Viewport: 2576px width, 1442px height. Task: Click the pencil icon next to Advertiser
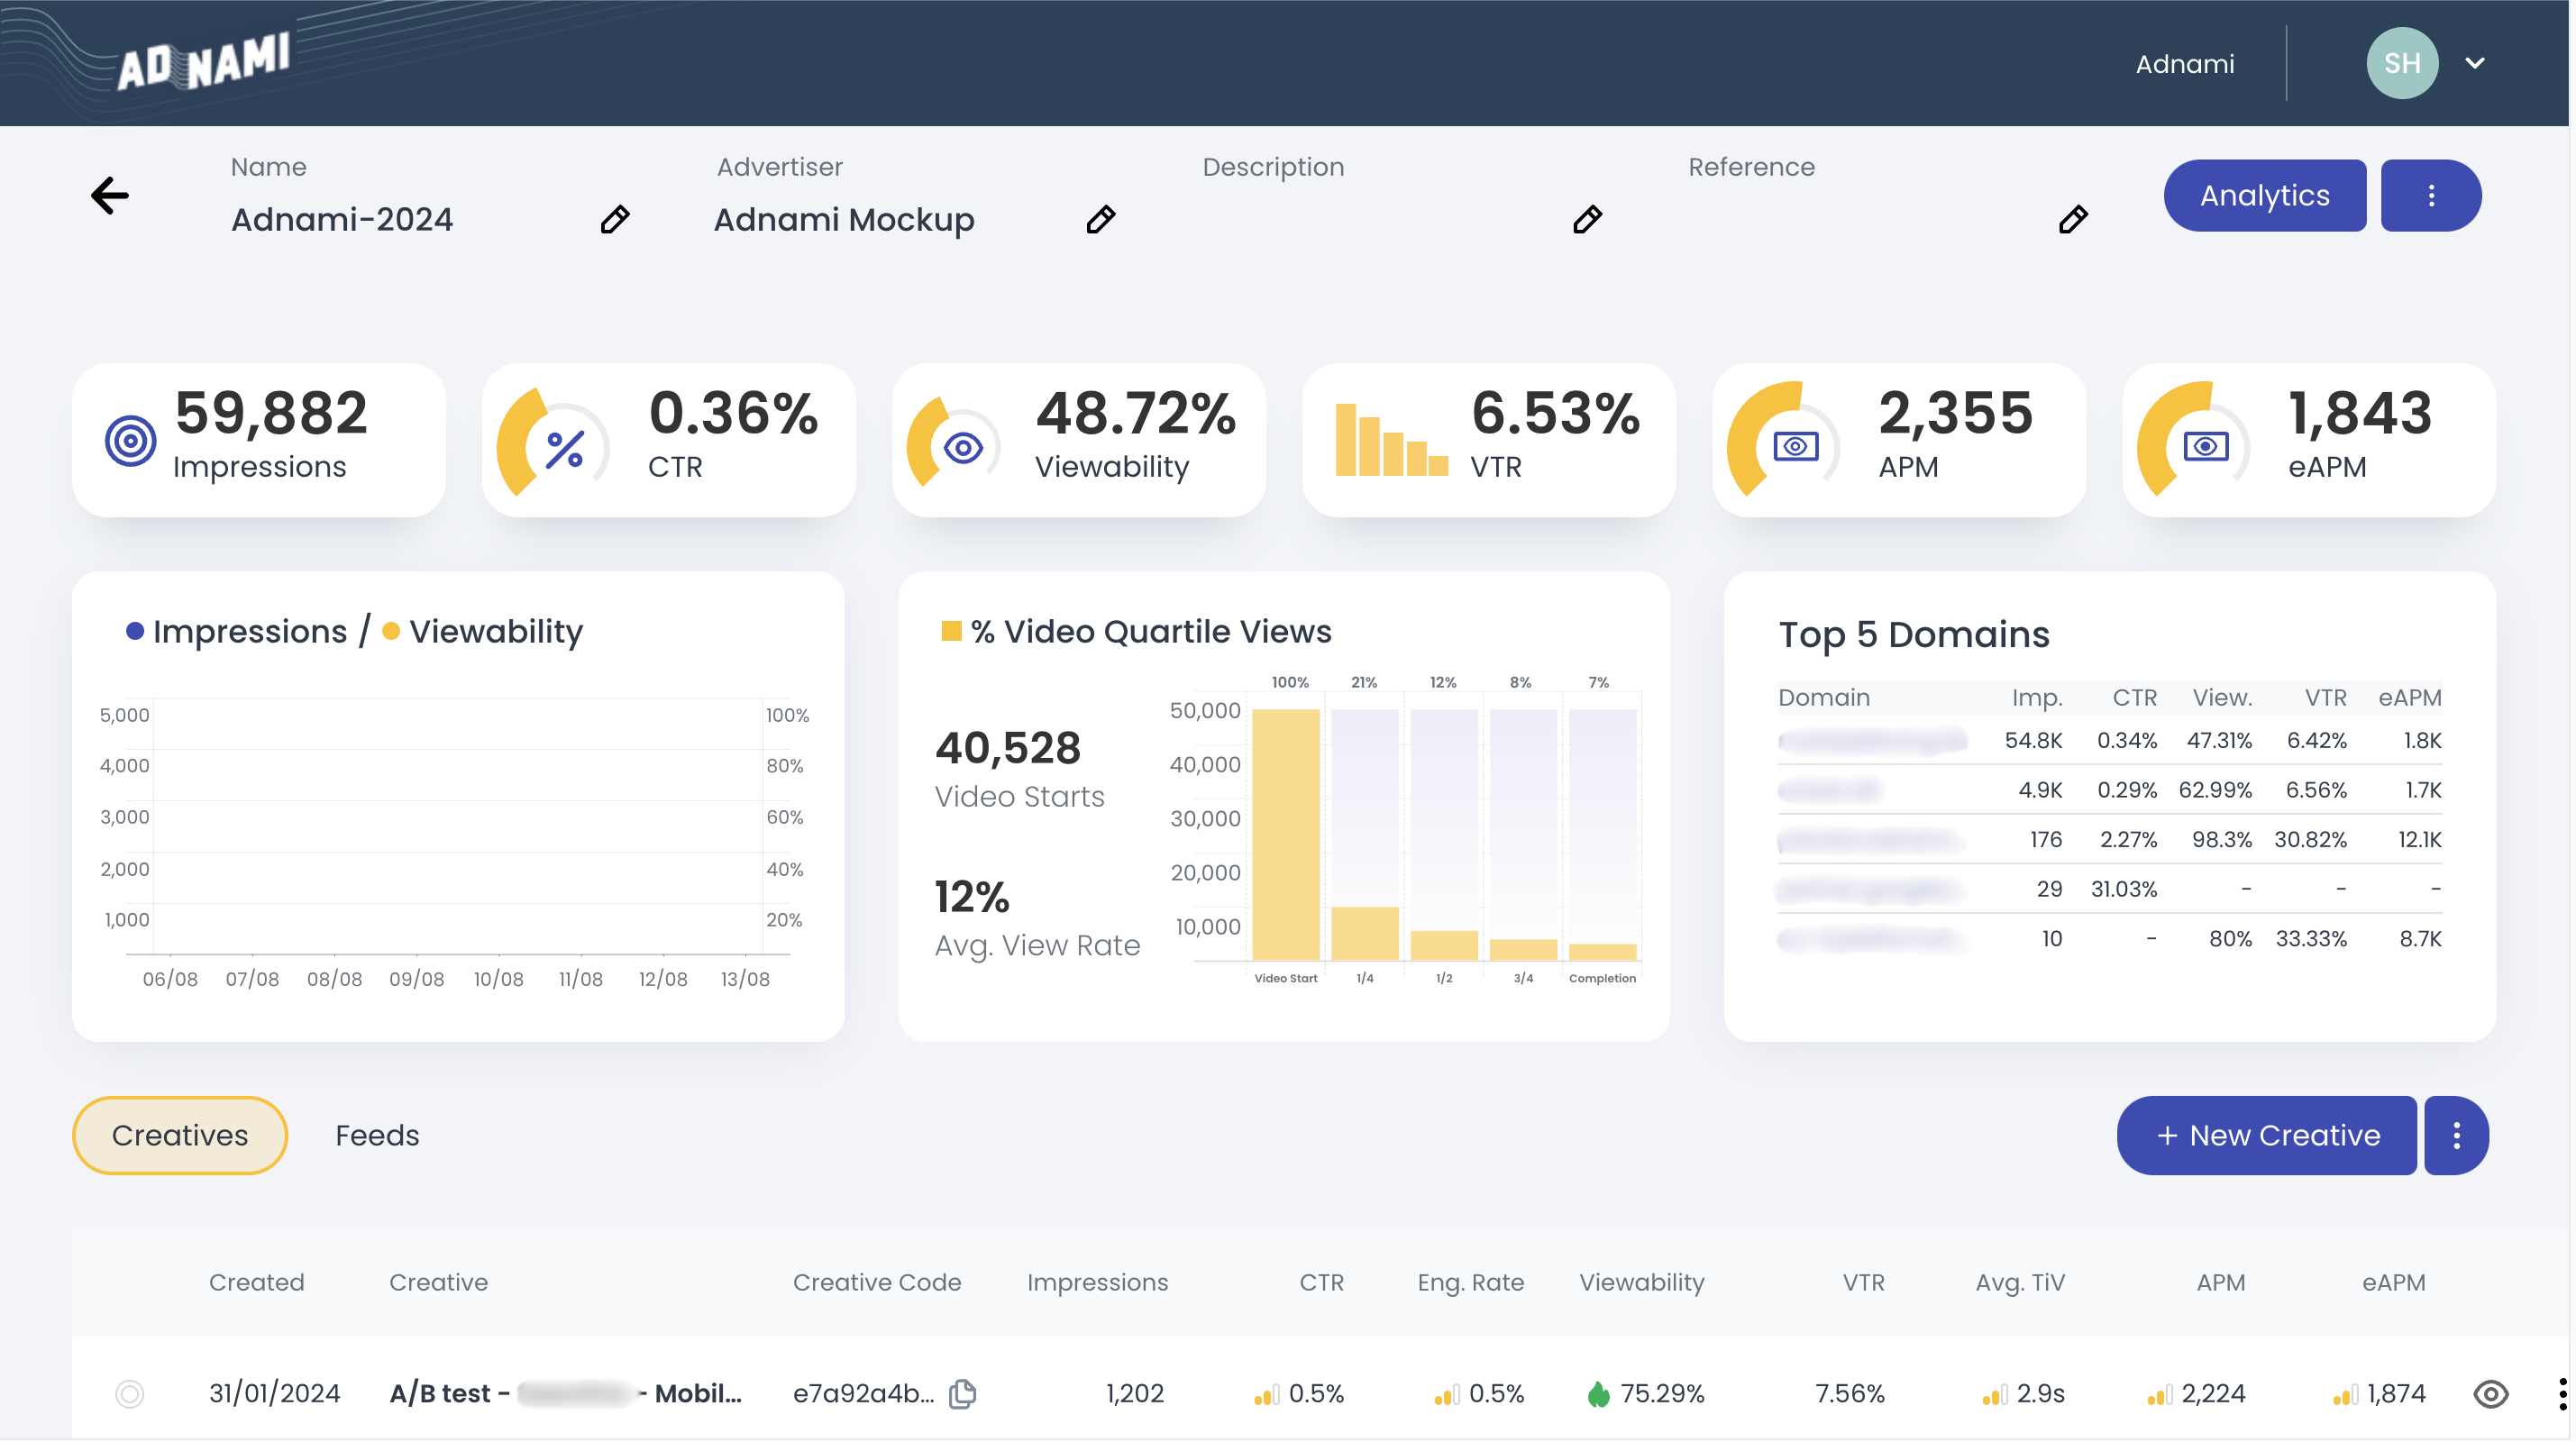[1101, 219]
